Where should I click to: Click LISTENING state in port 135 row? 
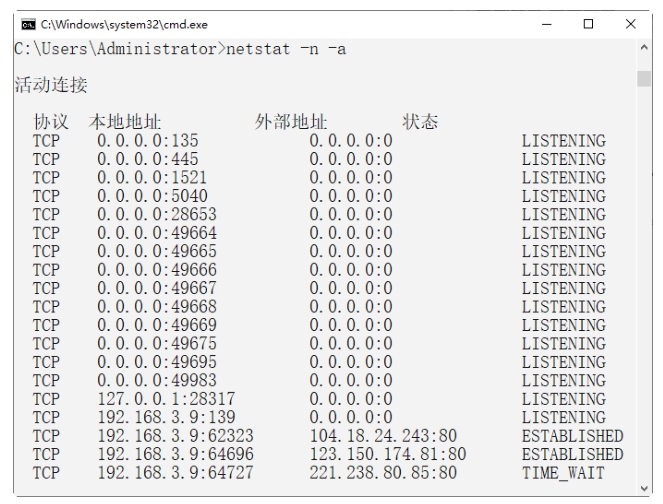pyautogui.click(x=564, y=141)
